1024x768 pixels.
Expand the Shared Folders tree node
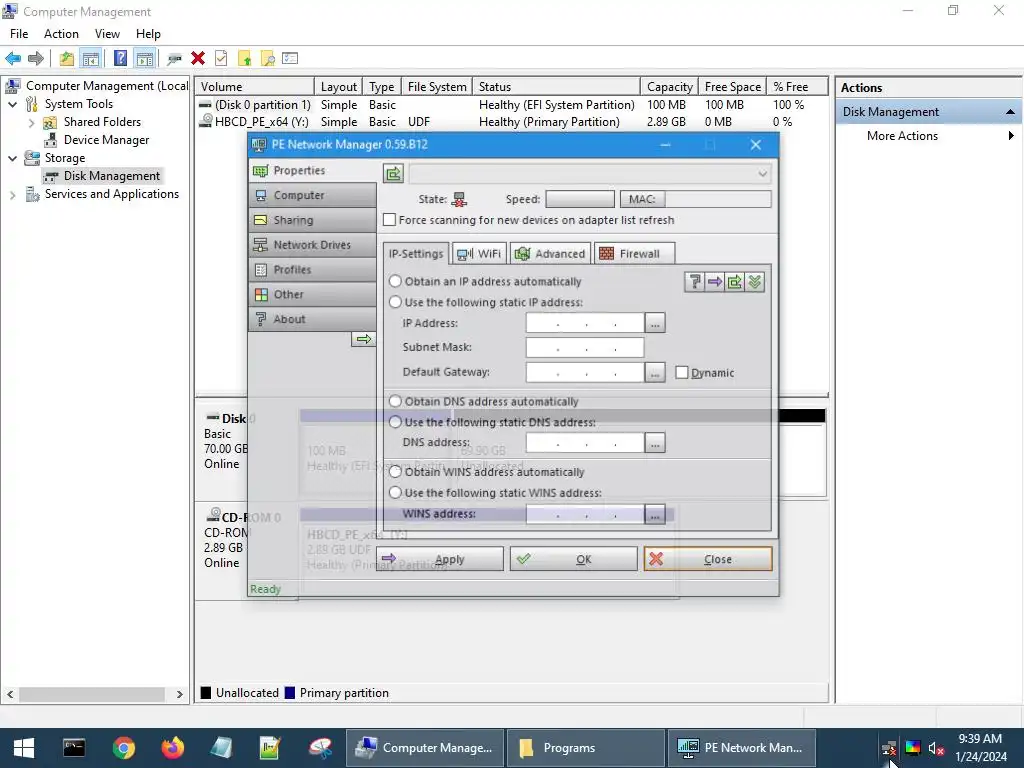(31, 122)
